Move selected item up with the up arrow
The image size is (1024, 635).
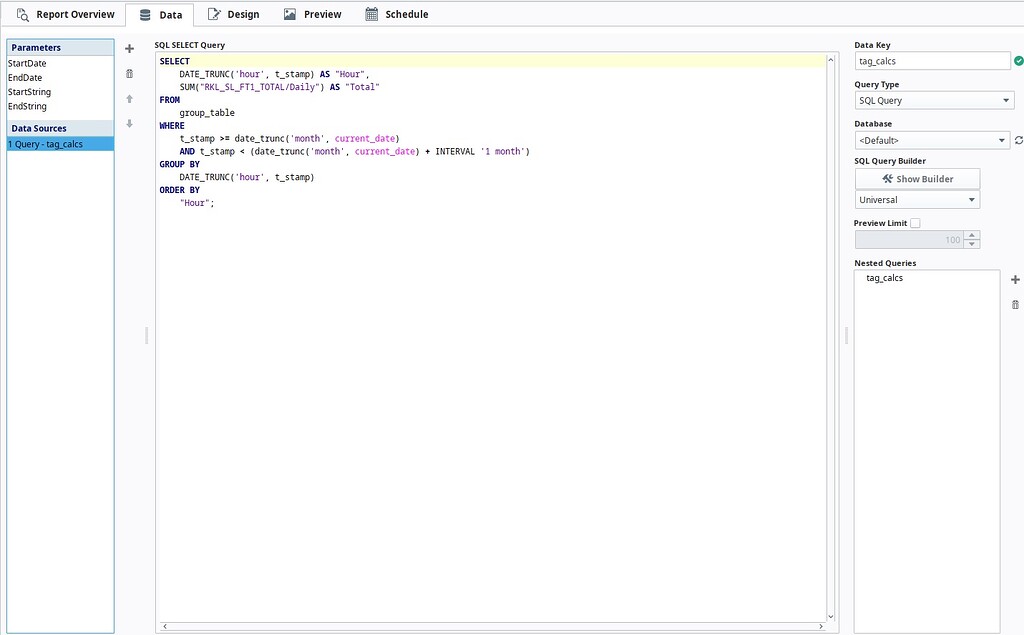(x=129, y=98)
